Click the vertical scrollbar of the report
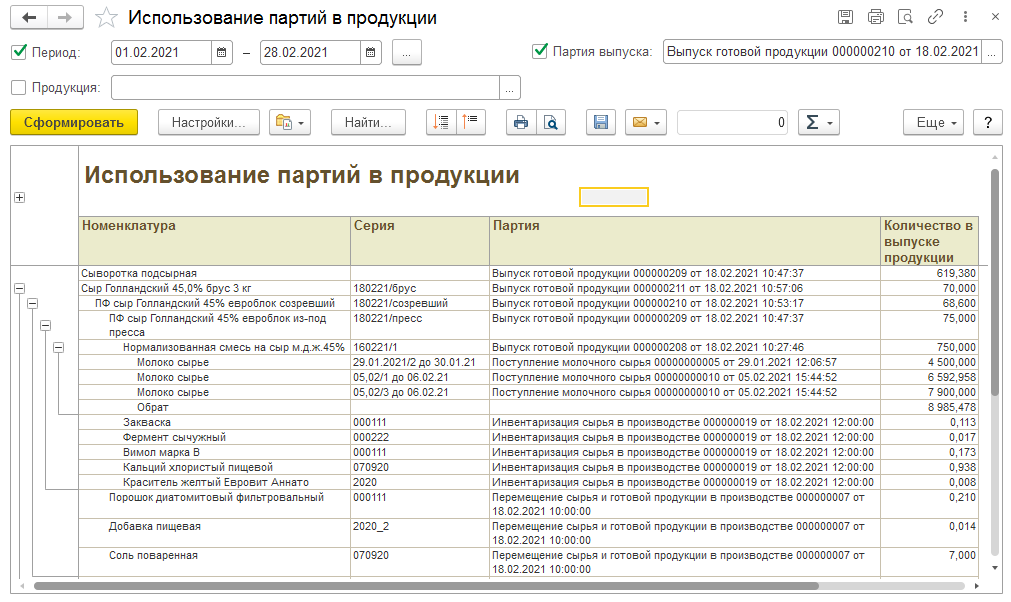This screenshot has height=602, width=1011. tap(995, 280)
